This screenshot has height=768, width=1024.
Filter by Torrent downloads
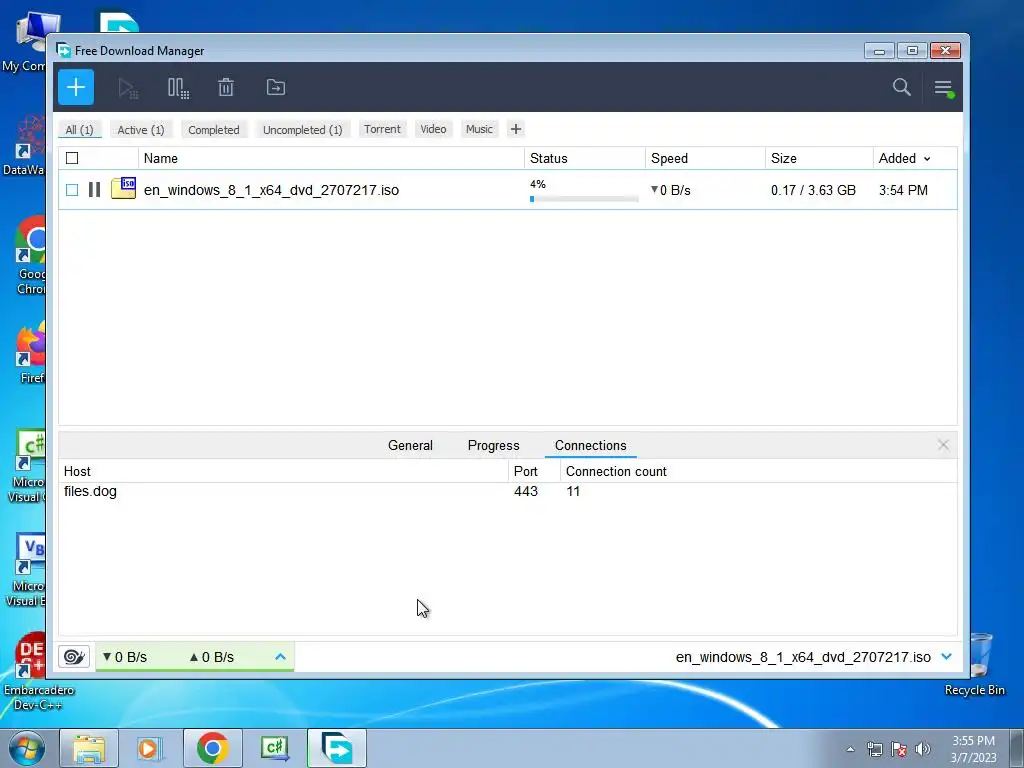point(382,129)
